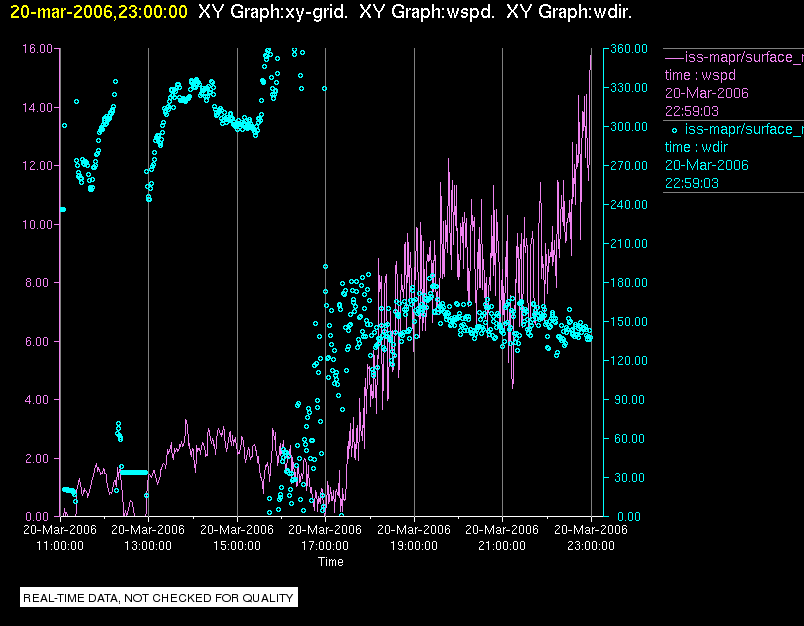Click the 'XY Graph:wspd.' title text
This screenshot has height=626, width=804.
(x=427, y=12)
